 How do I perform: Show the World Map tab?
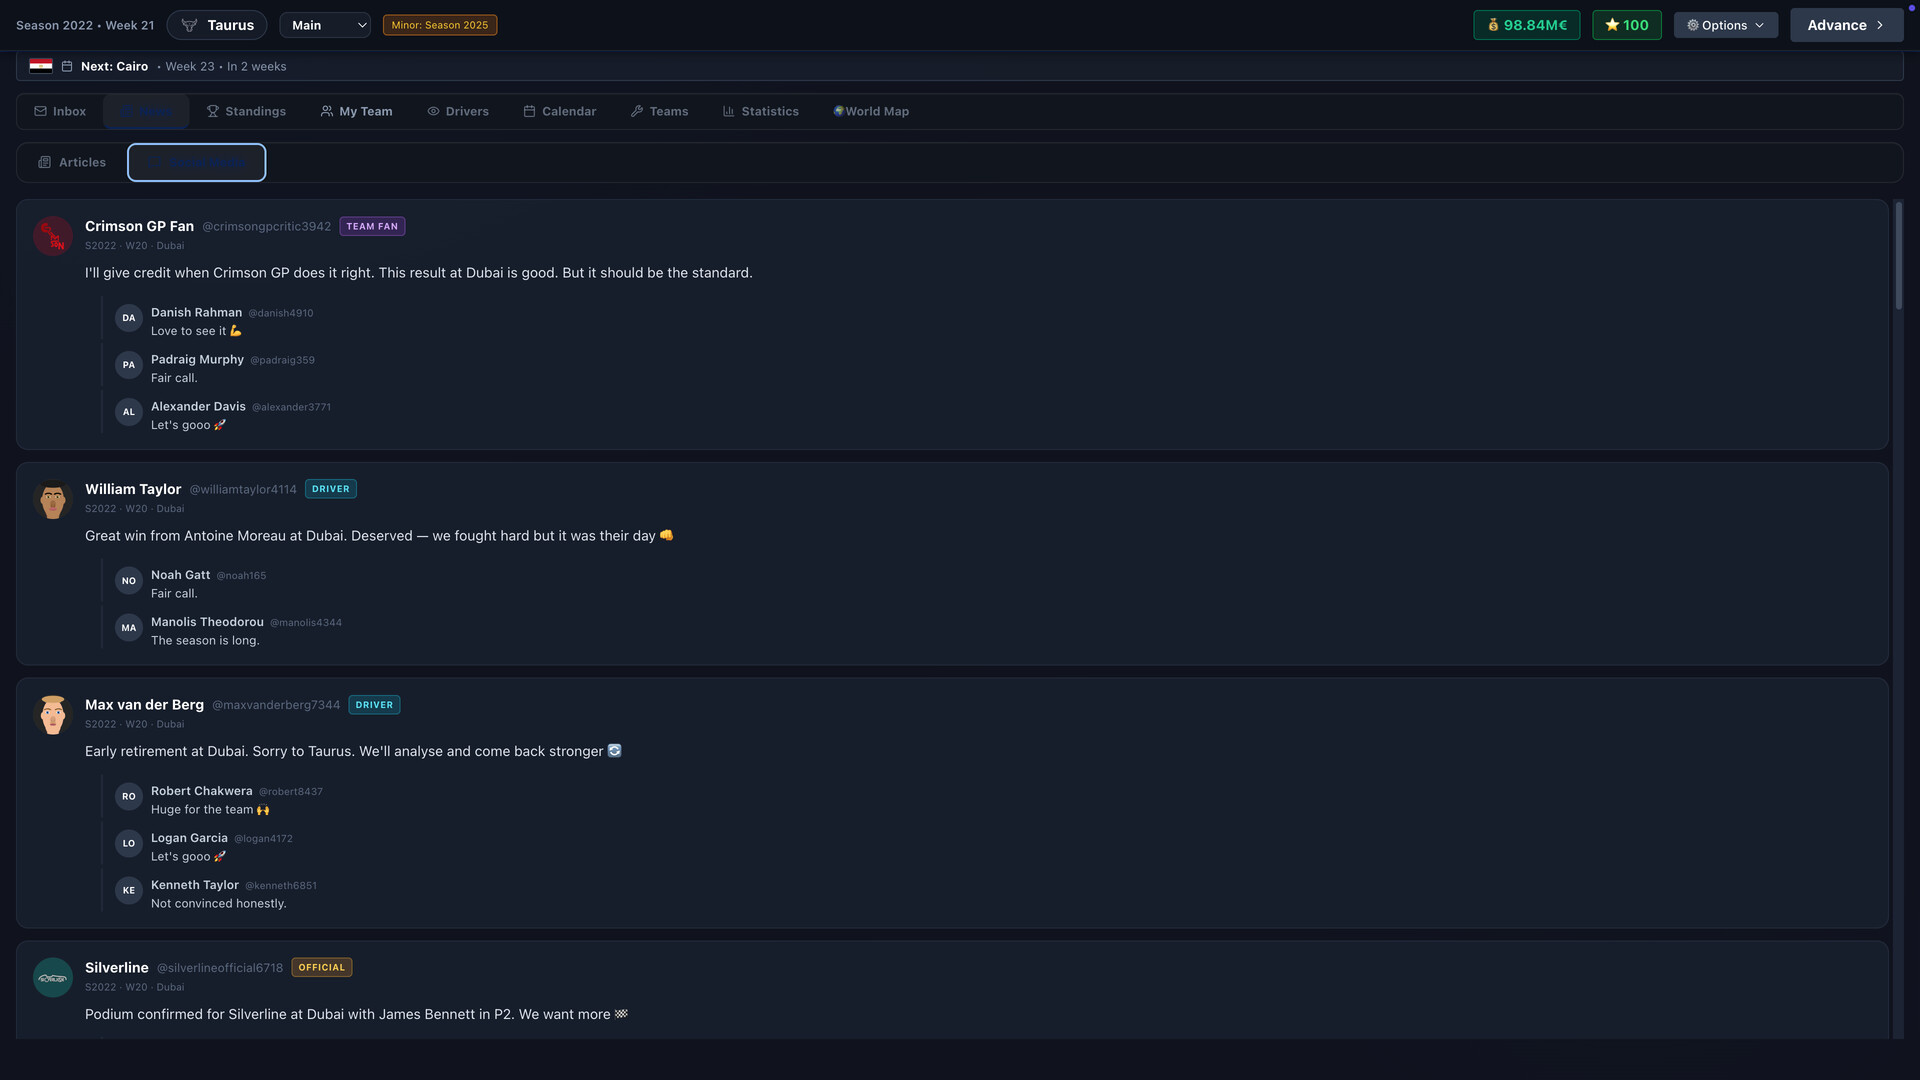coord(871,111)
